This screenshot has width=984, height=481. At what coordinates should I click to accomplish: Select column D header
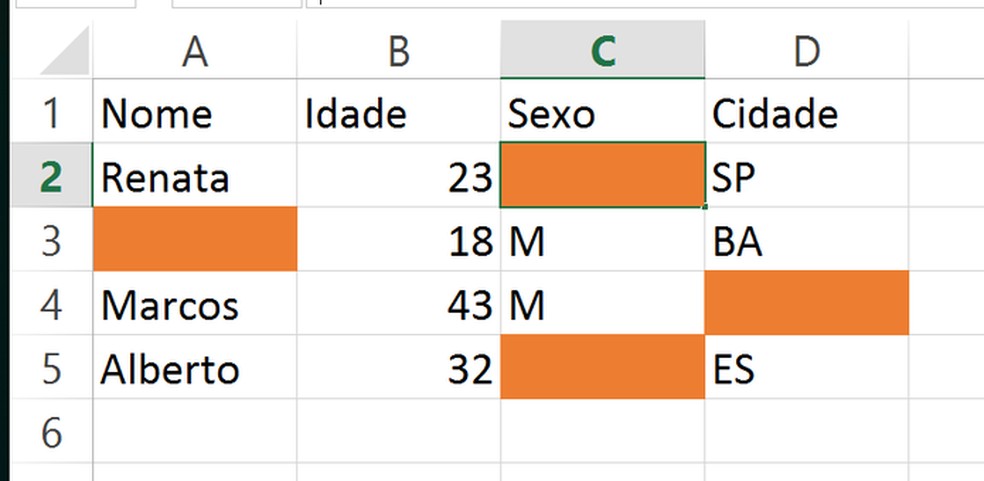806,52
